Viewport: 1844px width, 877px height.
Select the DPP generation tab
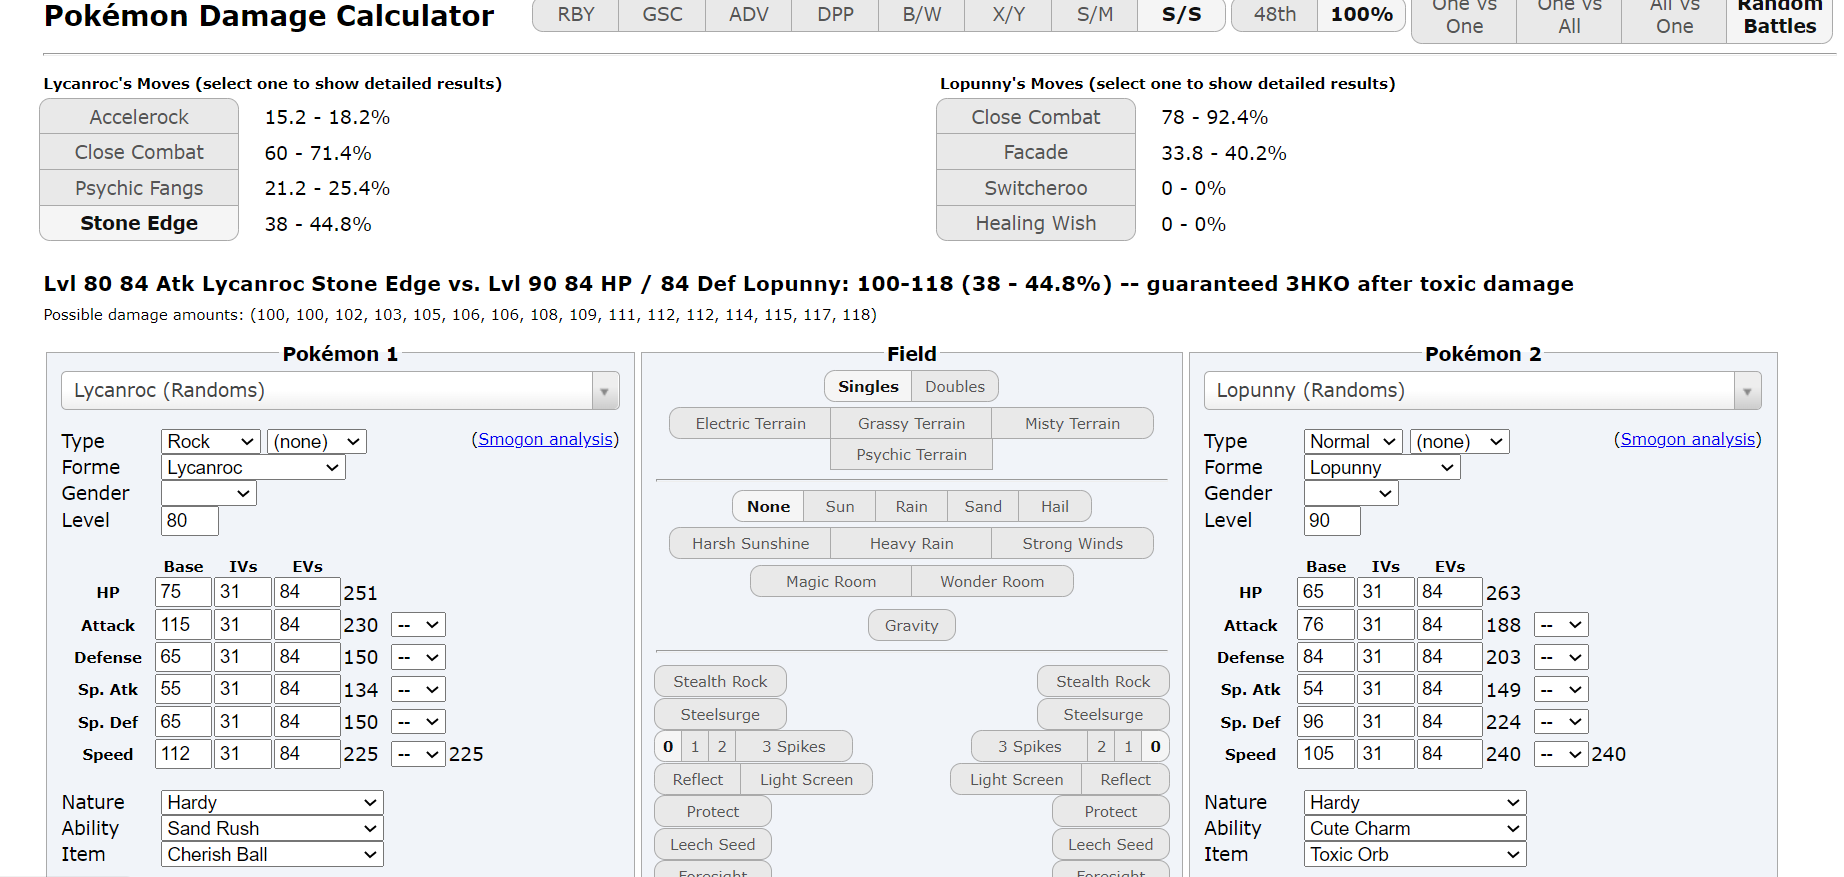point(835,15)
